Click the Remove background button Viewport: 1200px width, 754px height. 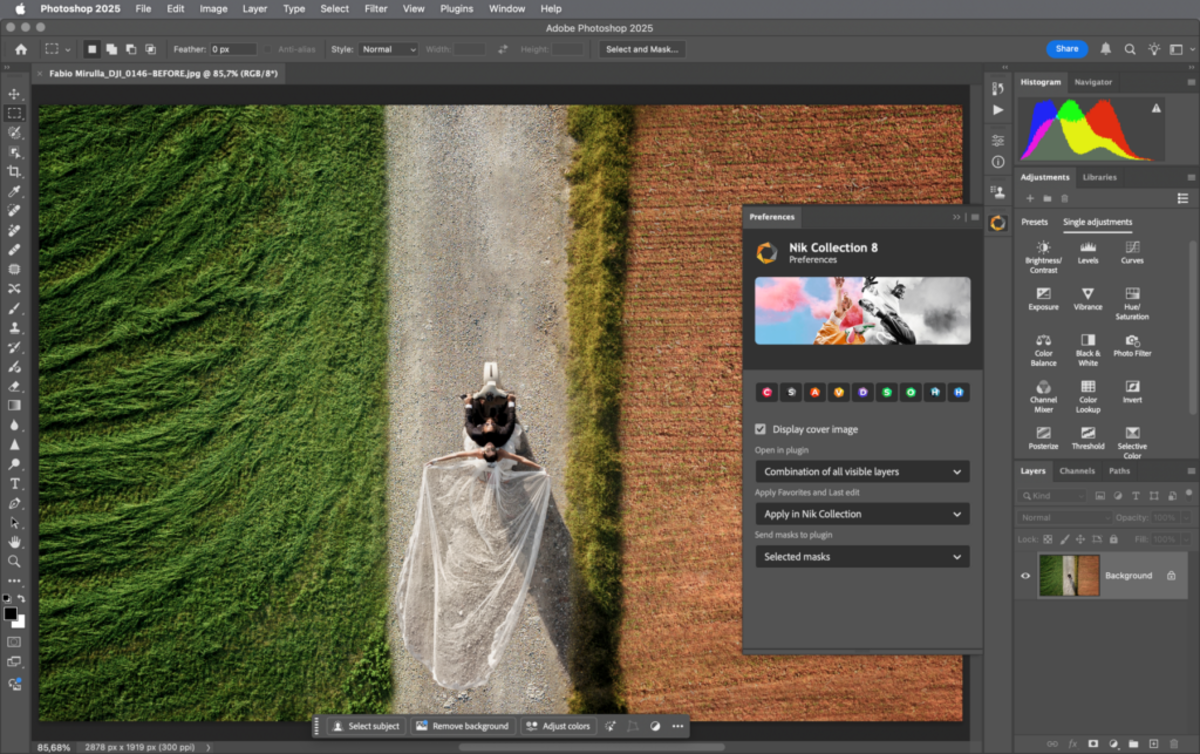coord(463,726)
